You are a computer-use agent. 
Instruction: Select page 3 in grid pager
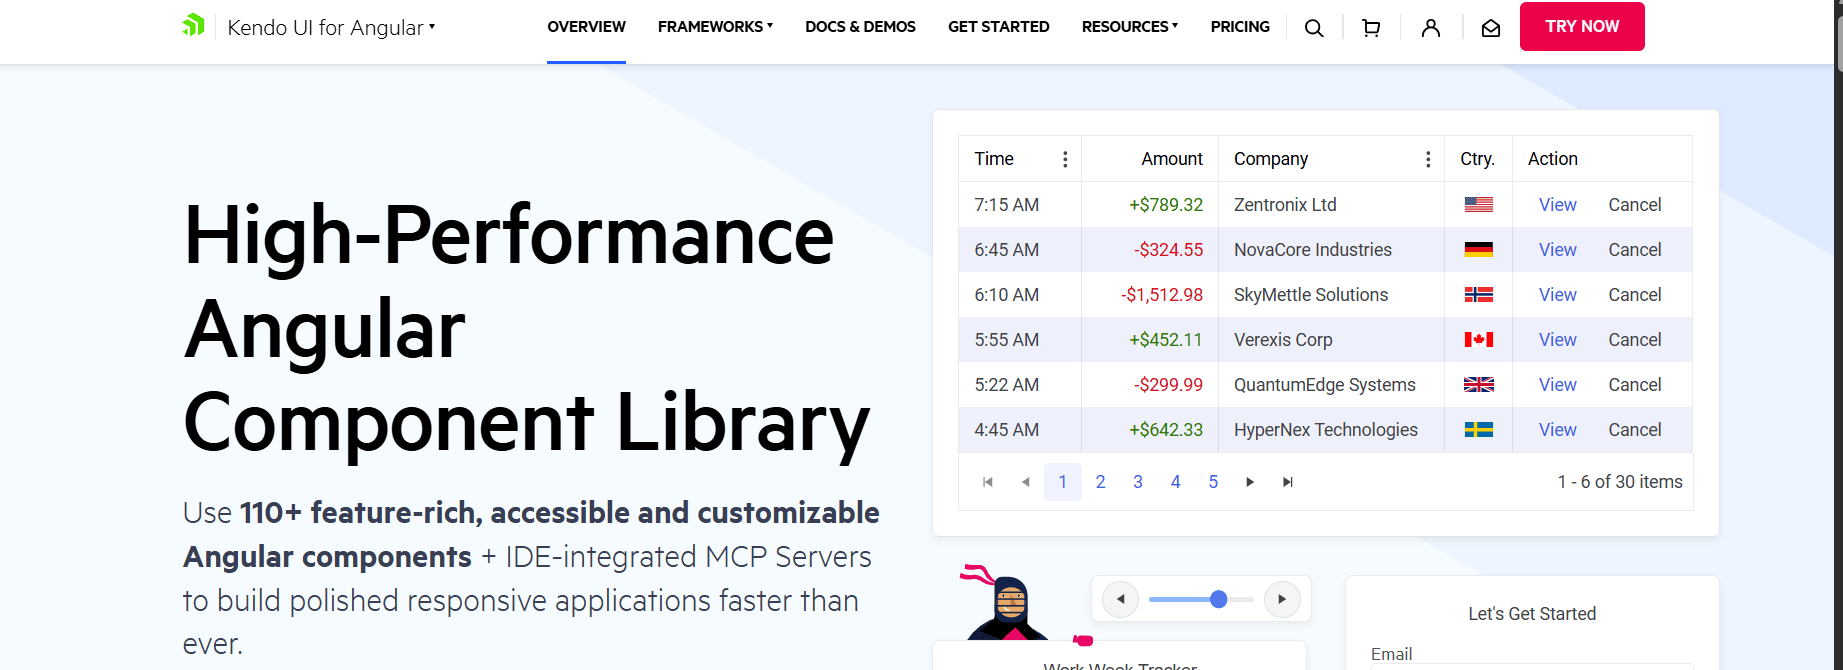click(x=1138, y=482)
